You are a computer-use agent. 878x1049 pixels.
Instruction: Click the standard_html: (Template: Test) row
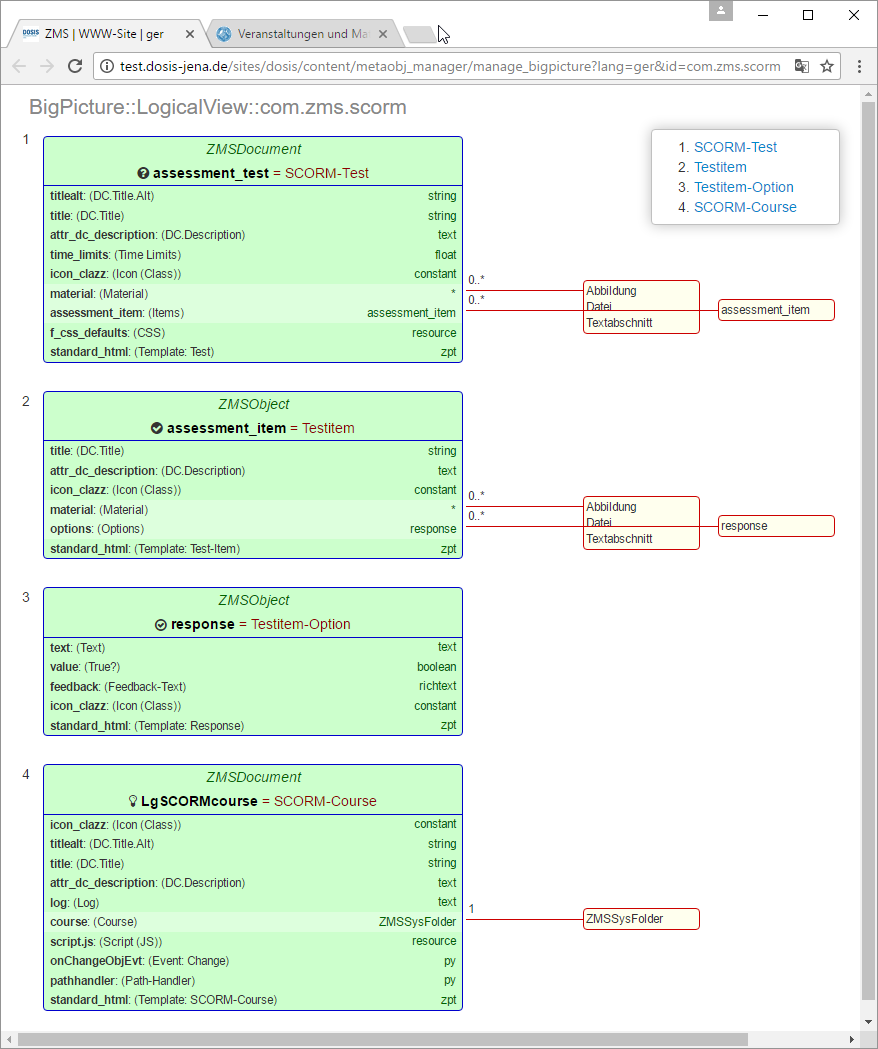click(253, 352)
